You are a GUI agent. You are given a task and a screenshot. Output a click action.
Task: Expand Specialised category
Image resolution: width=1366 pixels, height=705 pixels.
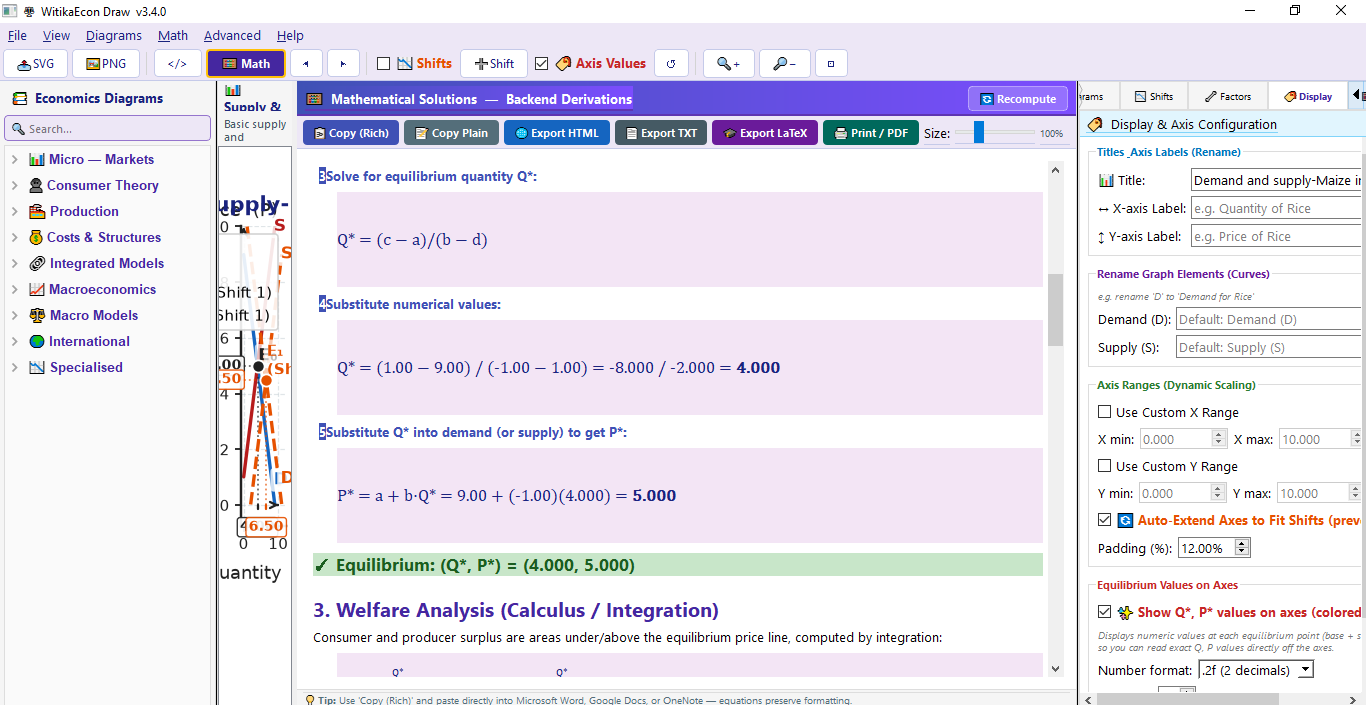point(14,367)
